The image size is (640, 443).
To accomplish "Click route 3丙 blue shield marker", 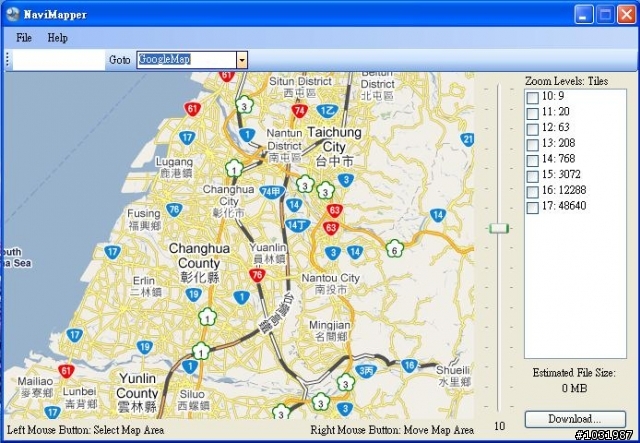I will point(366,371).
